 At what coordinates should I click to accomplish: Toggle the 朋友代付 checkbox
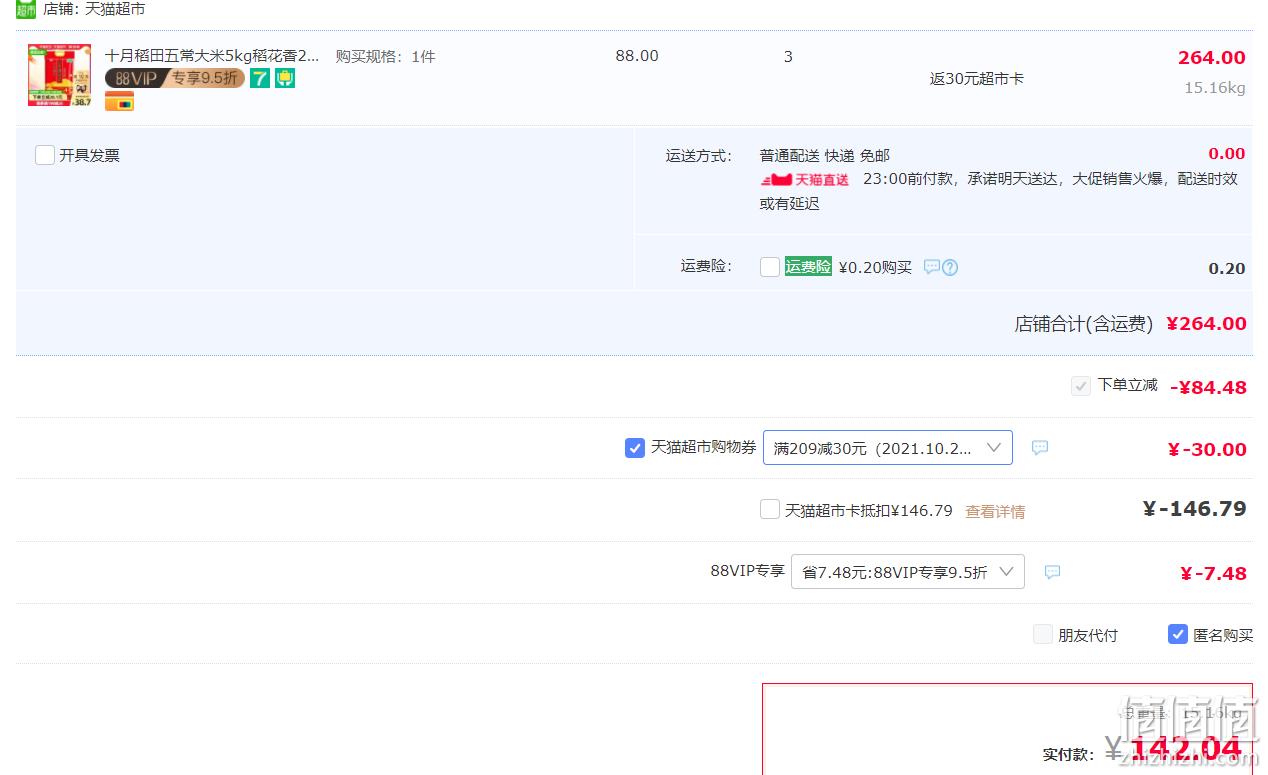point(1043,634)
